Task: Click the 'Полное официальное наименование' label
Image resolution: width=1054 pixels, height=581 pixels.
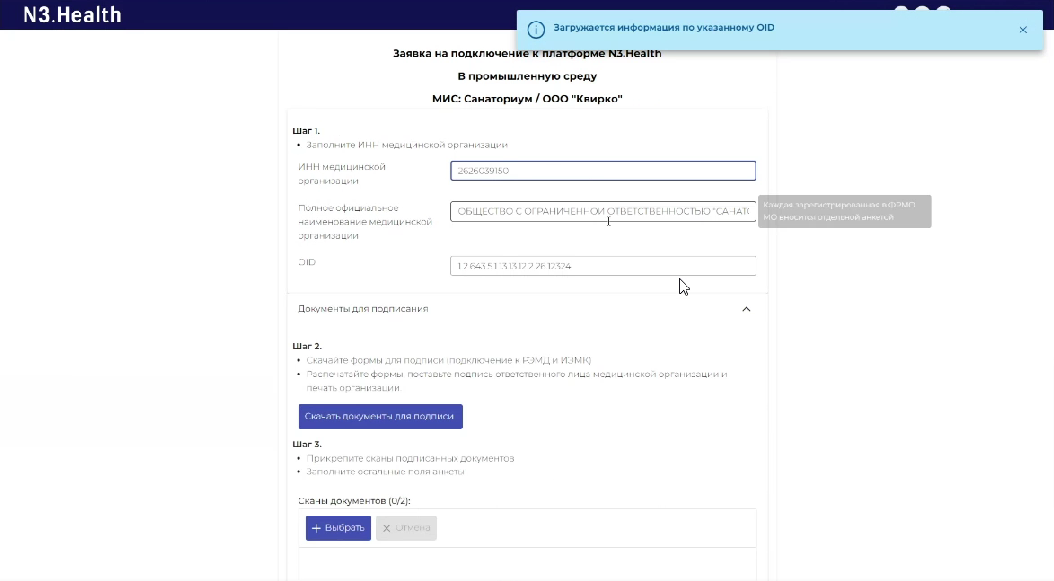Action: (x=365, y=222)
